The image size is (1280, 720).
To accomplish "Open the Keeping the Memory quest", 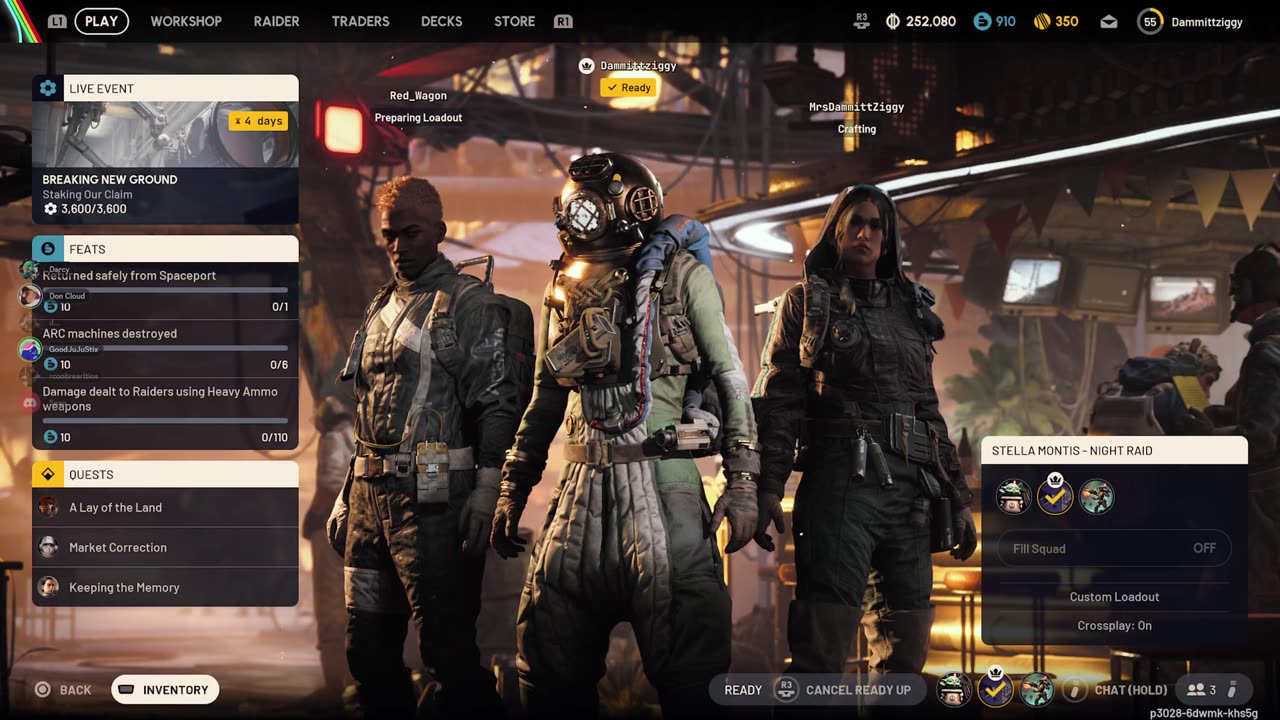I will click(x=165, y=587).
